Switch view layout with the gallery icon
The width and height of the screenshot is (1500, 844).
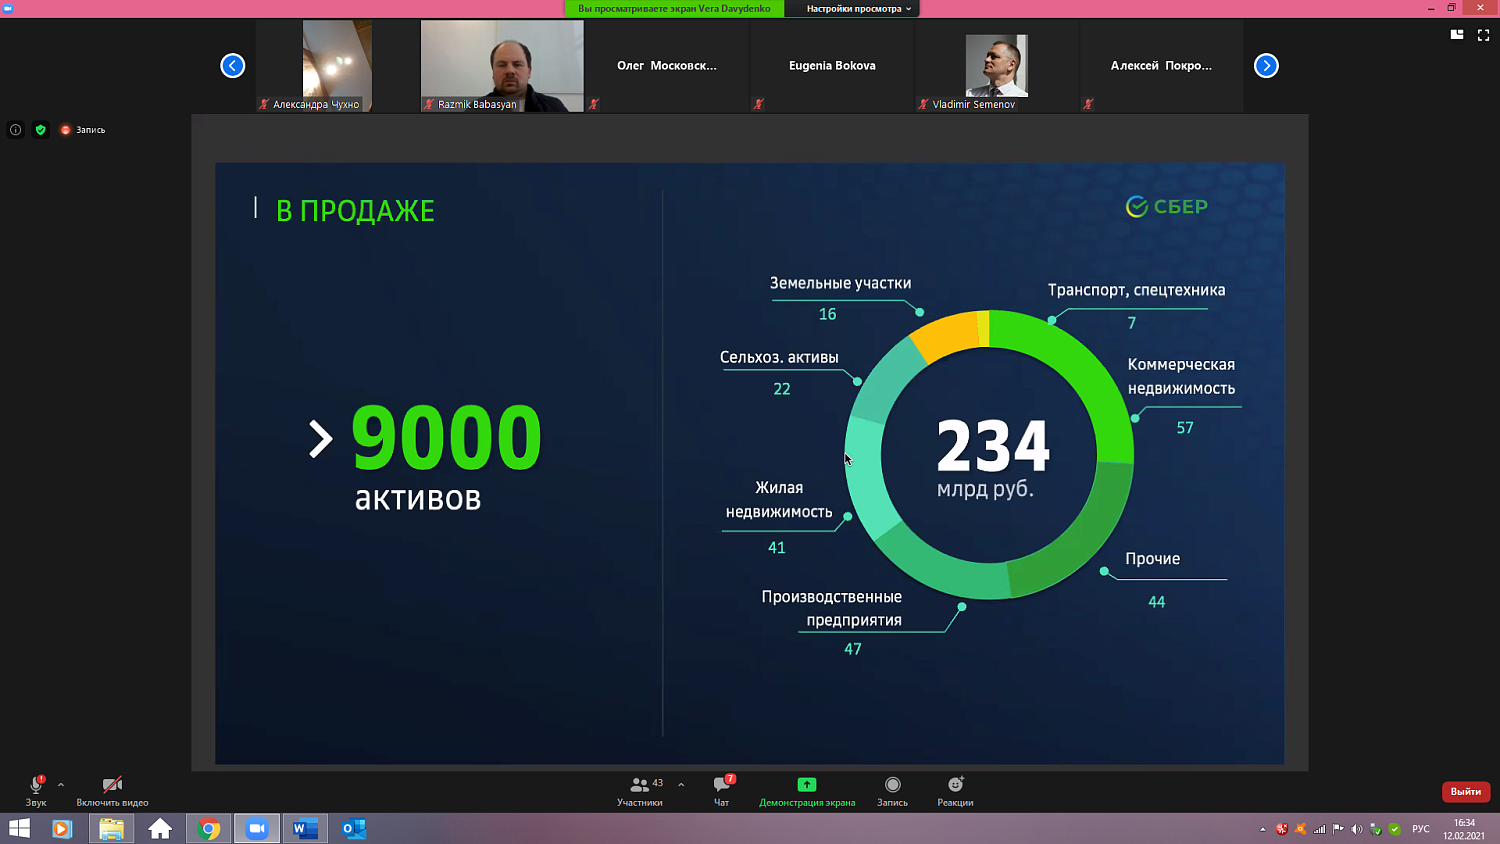tap(1457, 35)
